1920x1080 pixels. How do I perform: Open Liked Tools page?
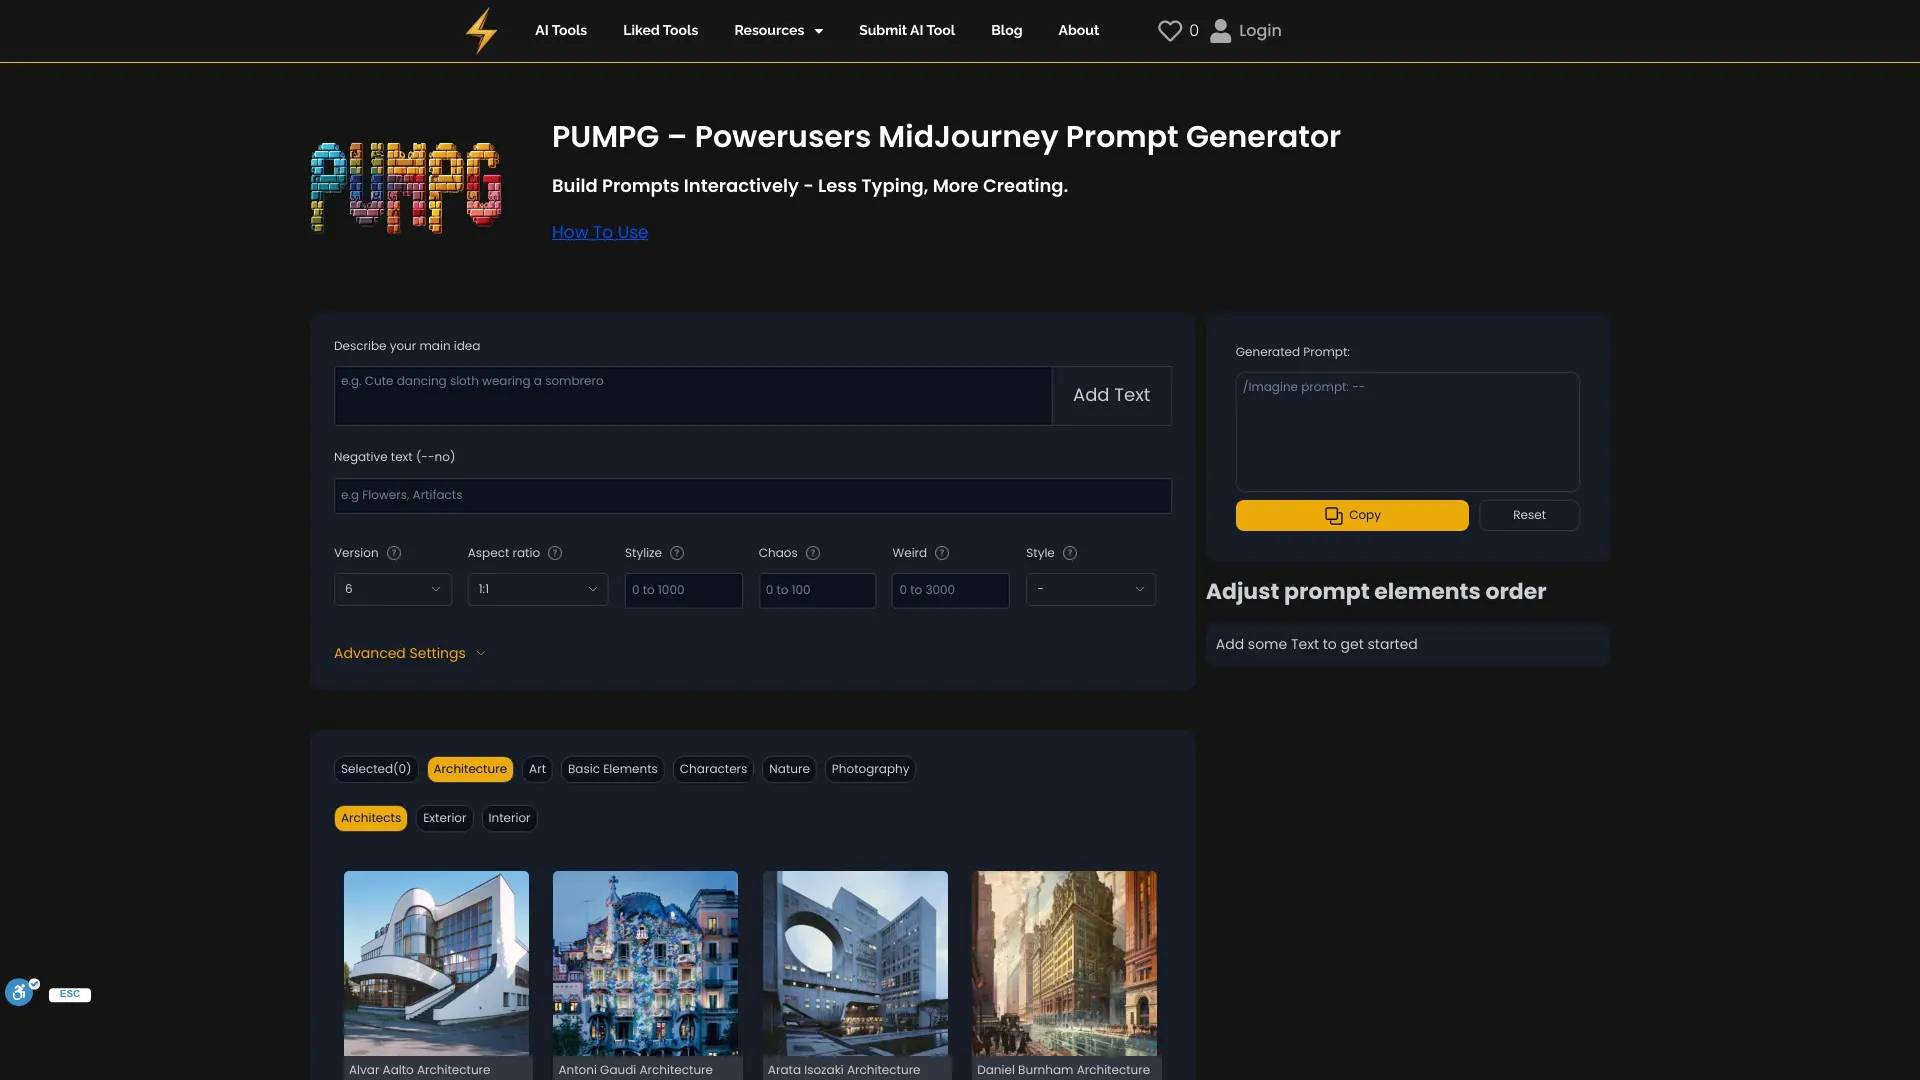pyautogui.click(x=660, y=31)
